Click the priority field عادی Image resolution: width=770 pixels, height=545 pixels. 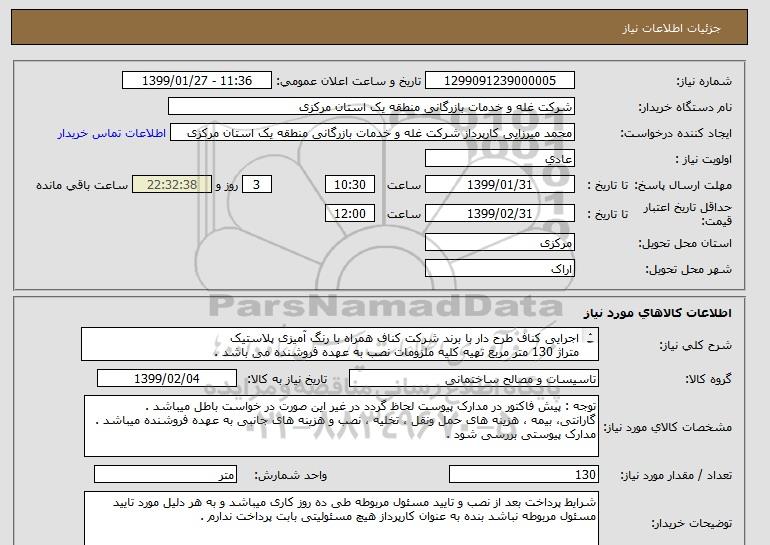click(500, 159)
